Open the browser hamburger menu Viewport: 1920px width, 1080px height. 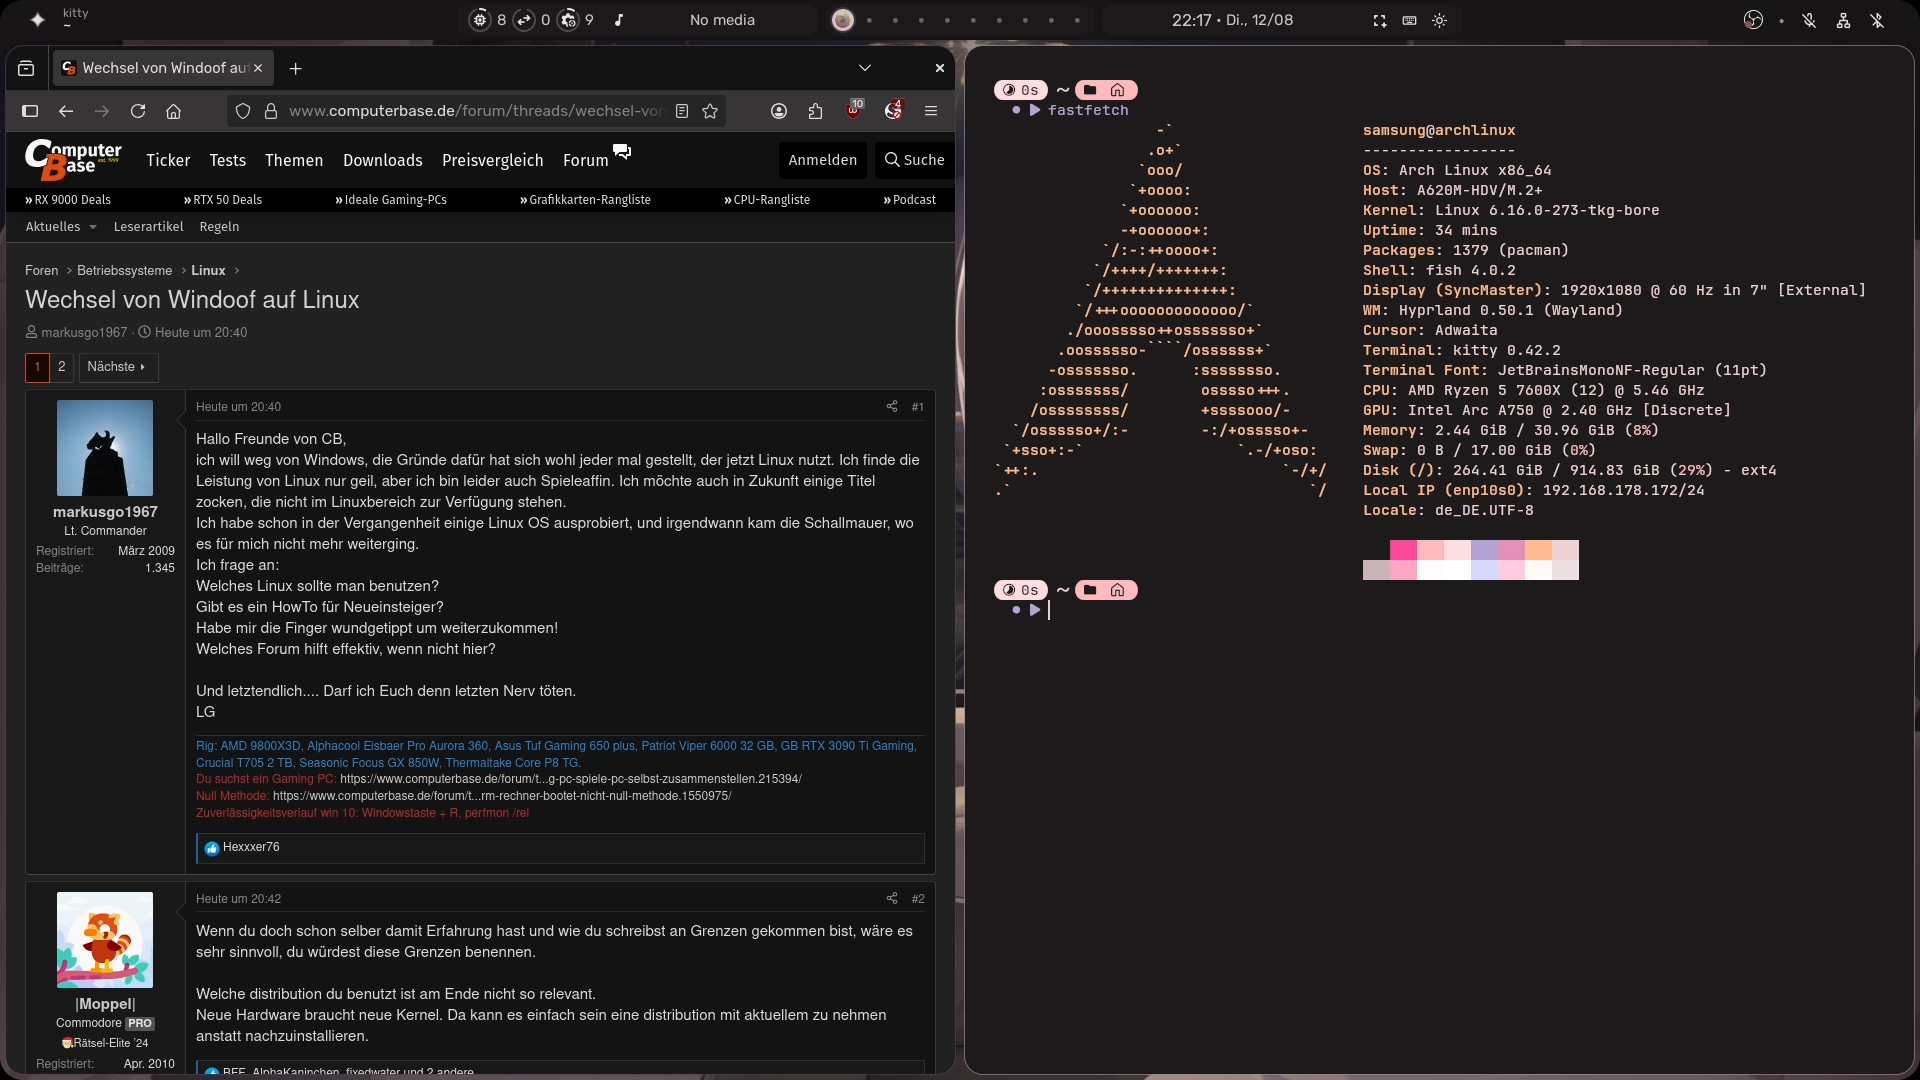(931, 111)
